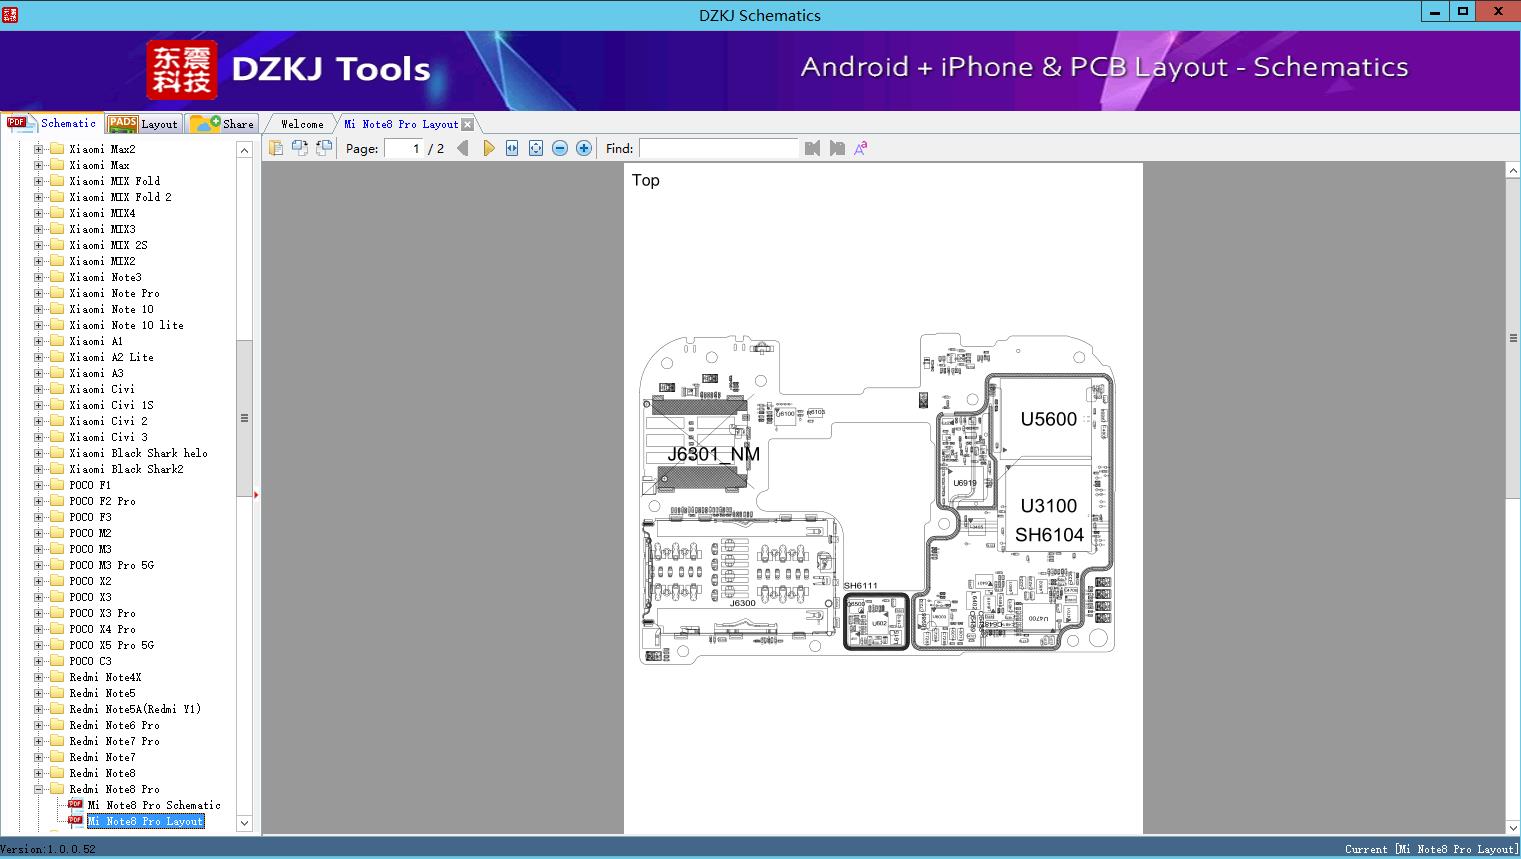
Task: Click the SH6111 shield outline on the board
Action: coord(876,622)
